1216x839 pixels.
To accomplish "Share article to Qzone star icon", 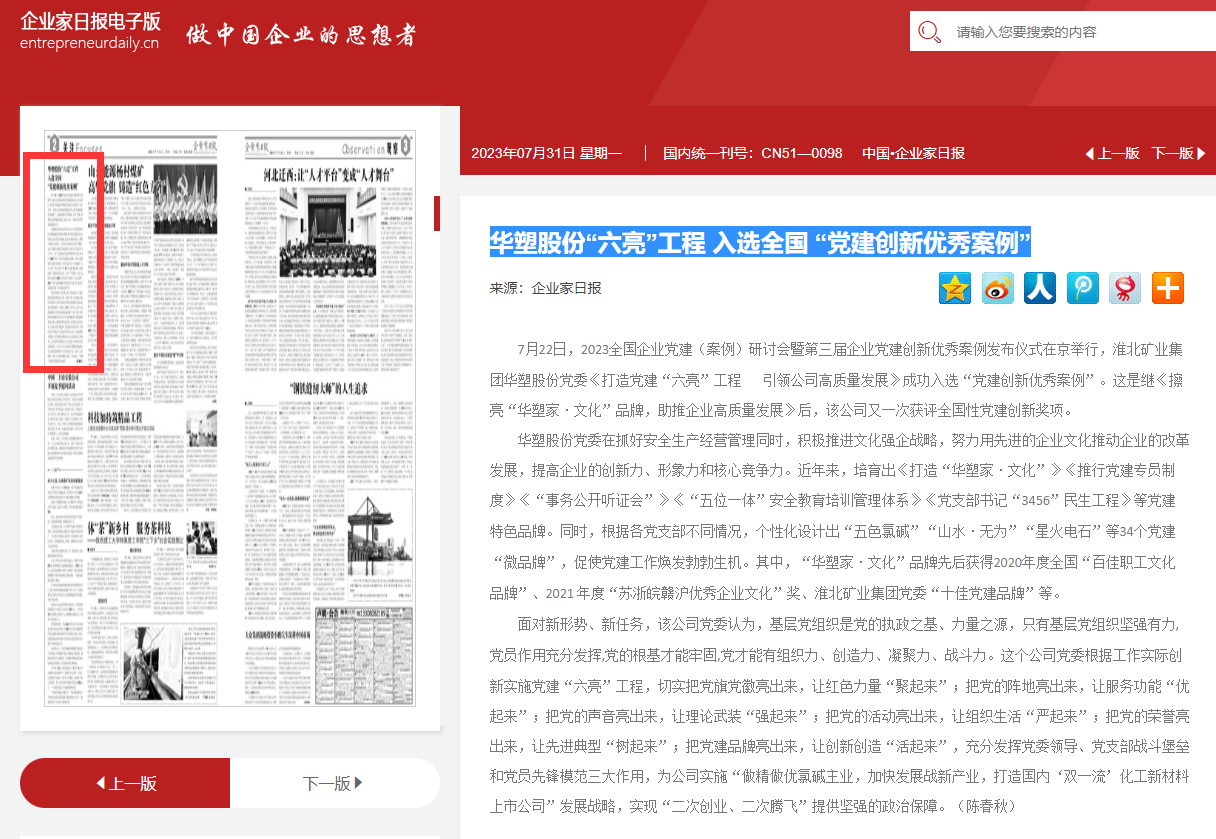I will coord(955,288).
